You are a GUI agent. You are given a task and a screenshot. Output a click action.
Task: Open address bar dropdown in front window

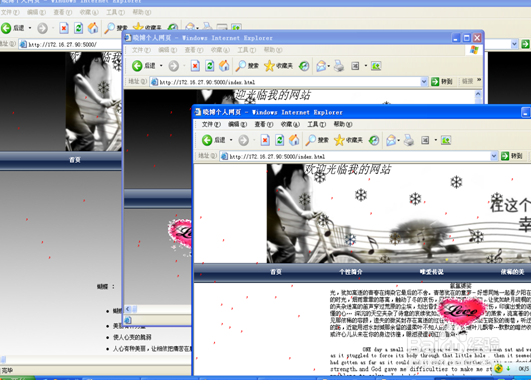coord(493,156)
